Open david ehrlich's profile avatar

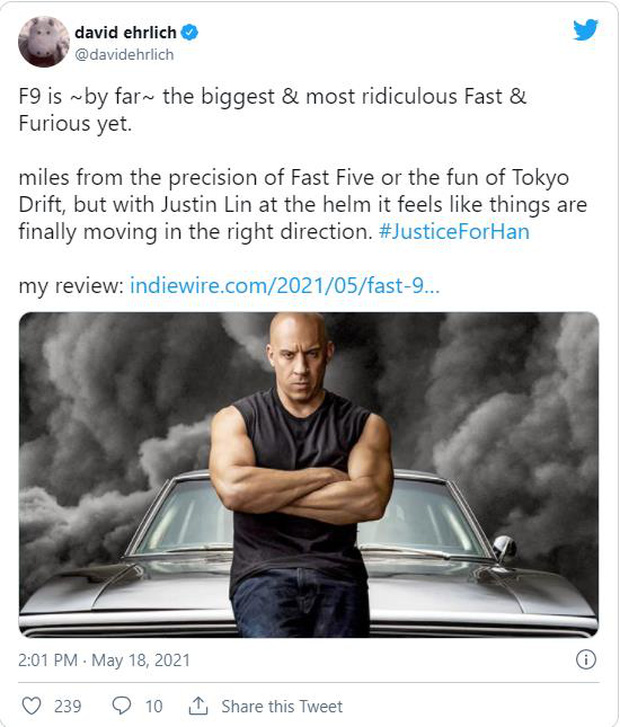pyautogui.click(x=44, y=42)
